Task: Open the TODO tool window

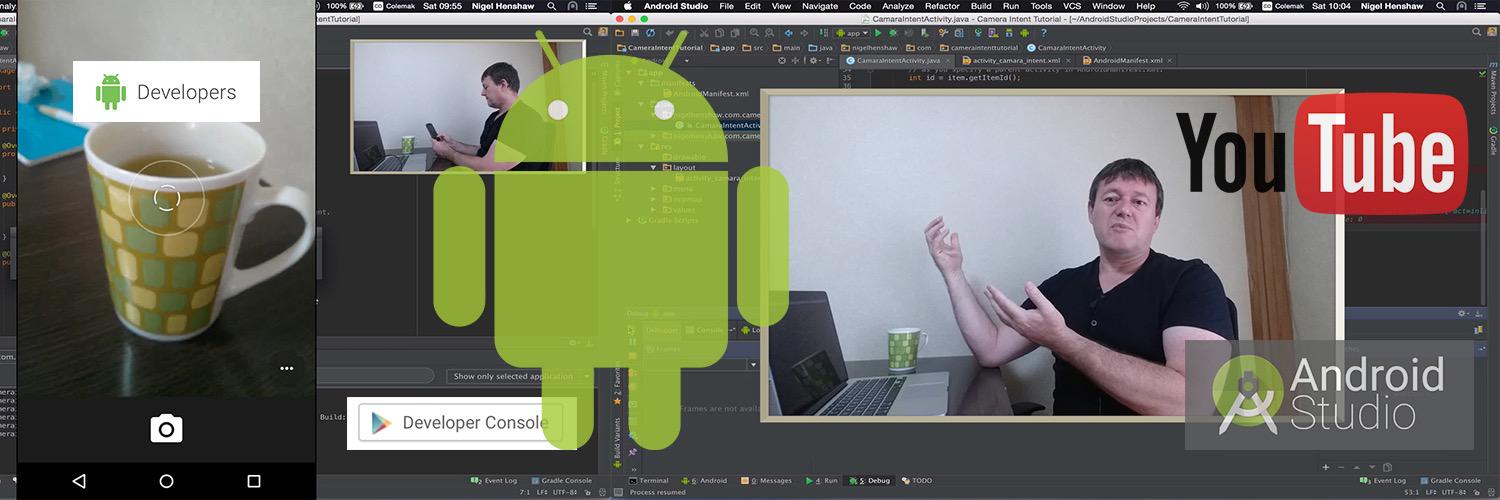Action: point(915,480)
